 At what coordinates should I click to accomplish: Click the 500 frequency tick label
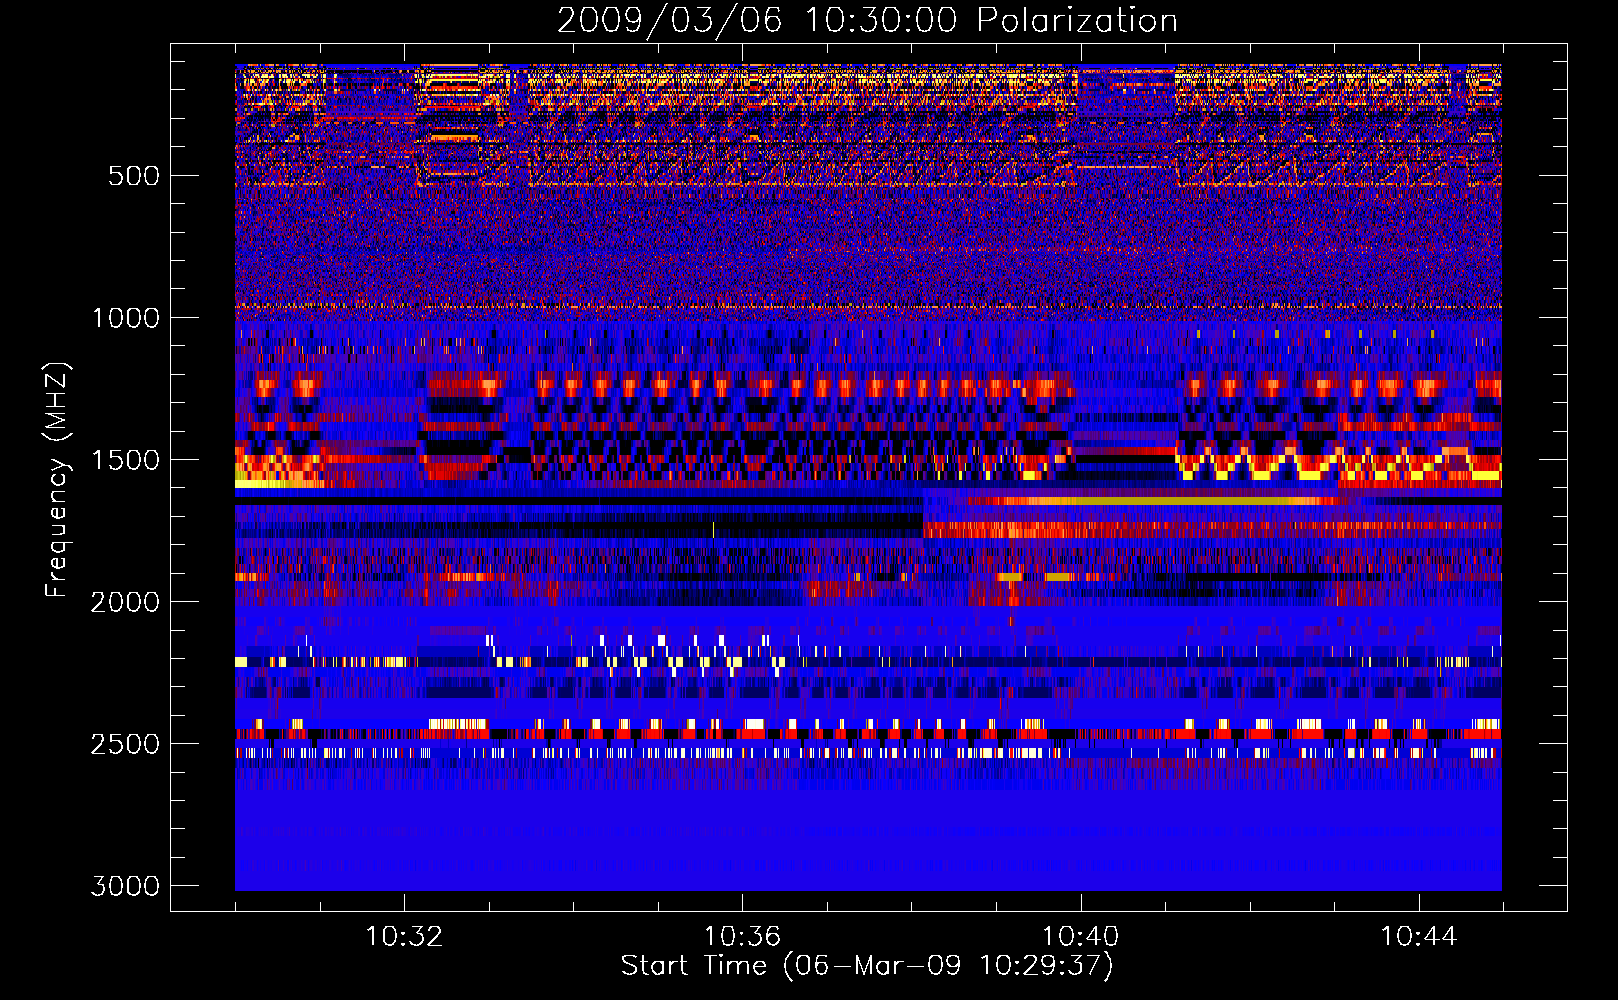(x=134, y=176)
